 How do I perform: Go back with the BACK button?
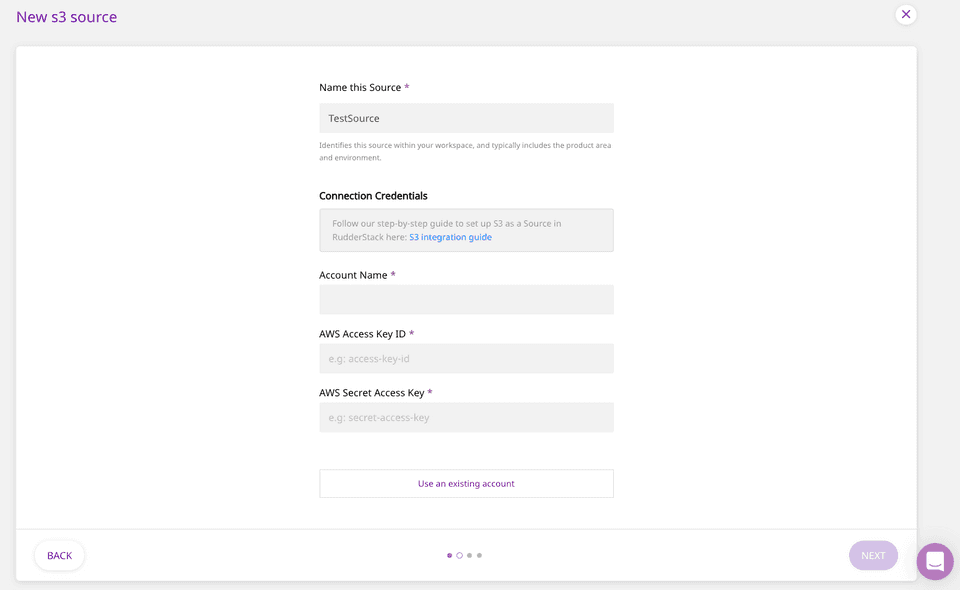(60, 555)
